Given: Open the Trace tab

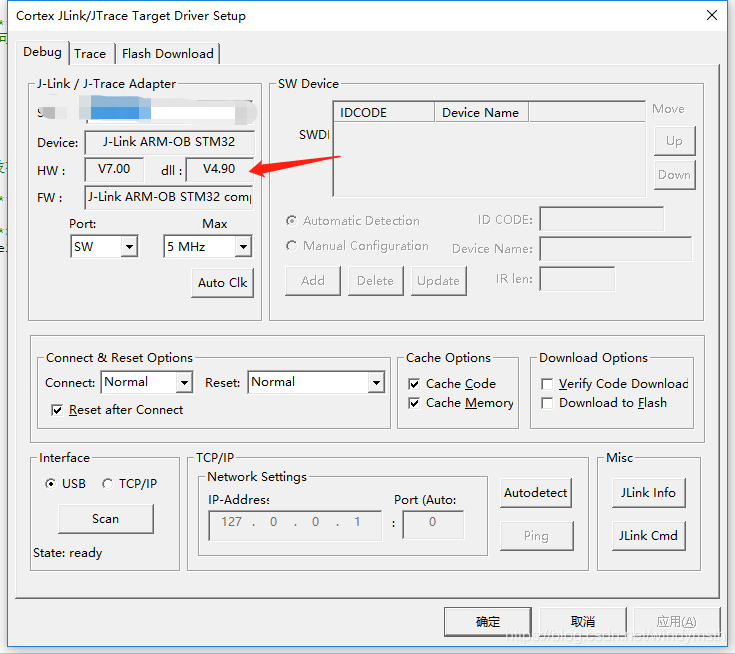Looking at the screenshot, I should click(x=90, y=54).
